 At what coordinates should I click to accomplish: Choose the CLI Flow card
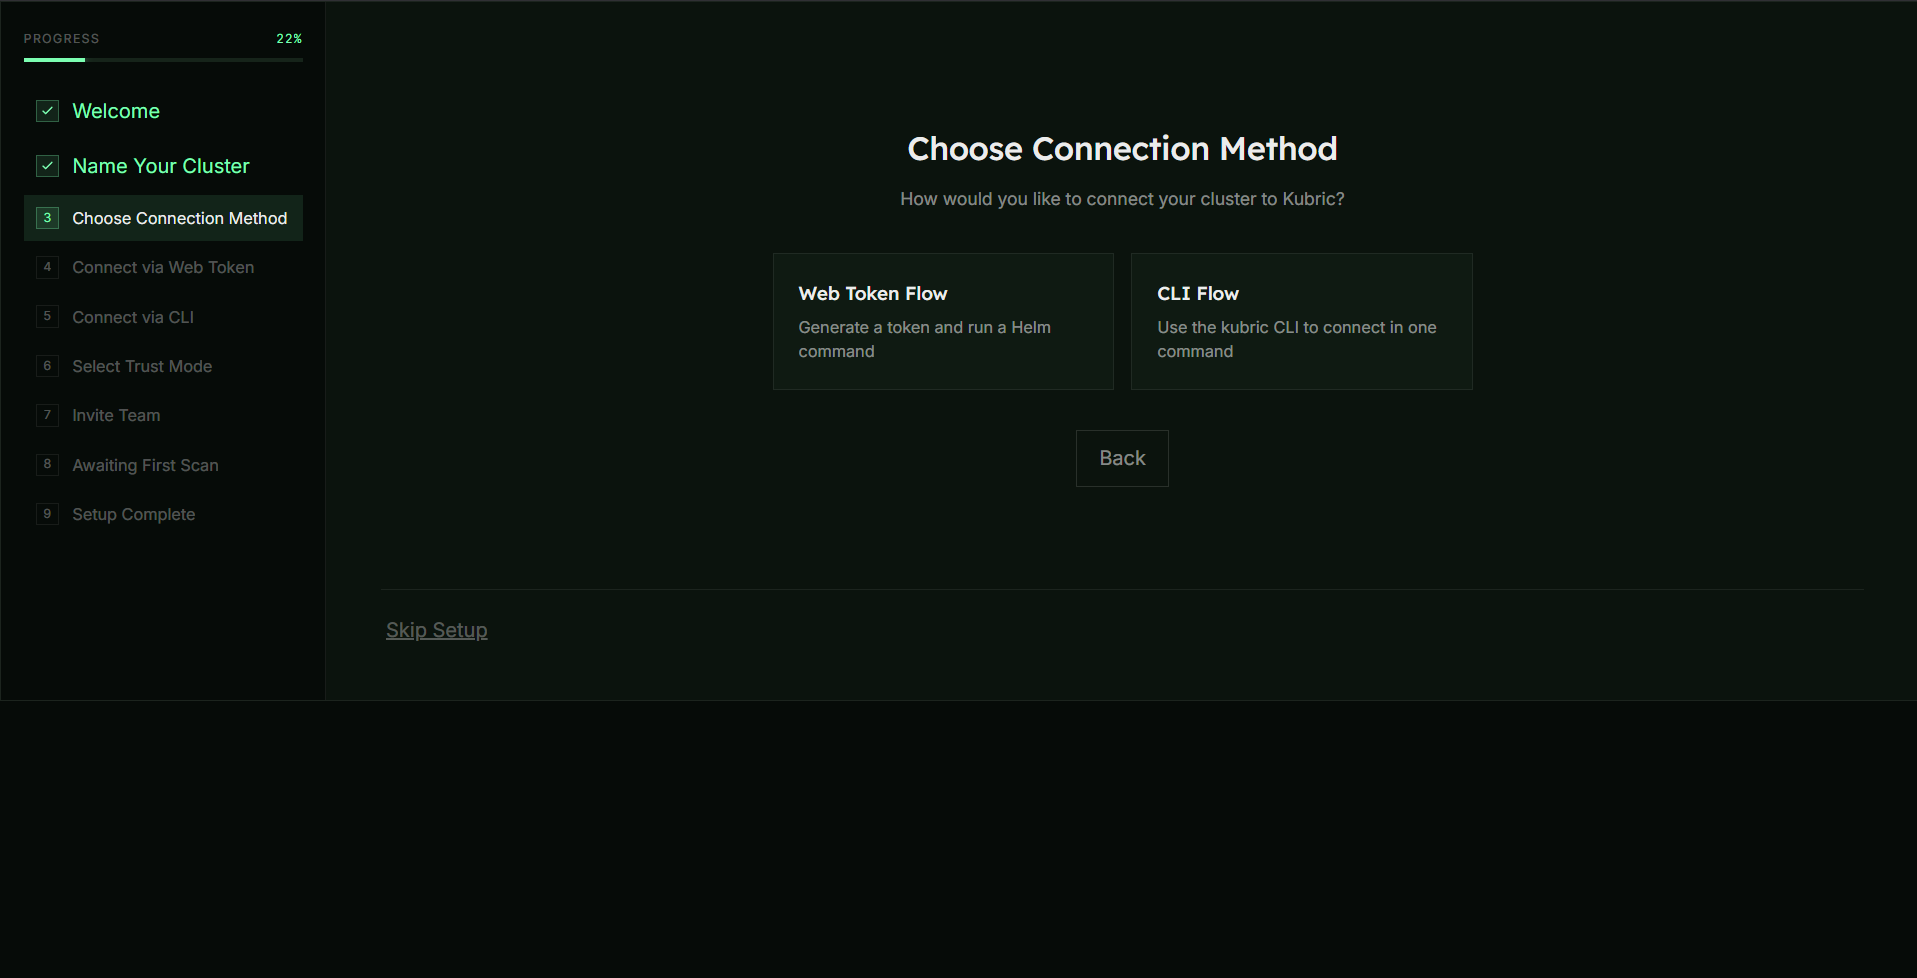[x=1301, y=321]
